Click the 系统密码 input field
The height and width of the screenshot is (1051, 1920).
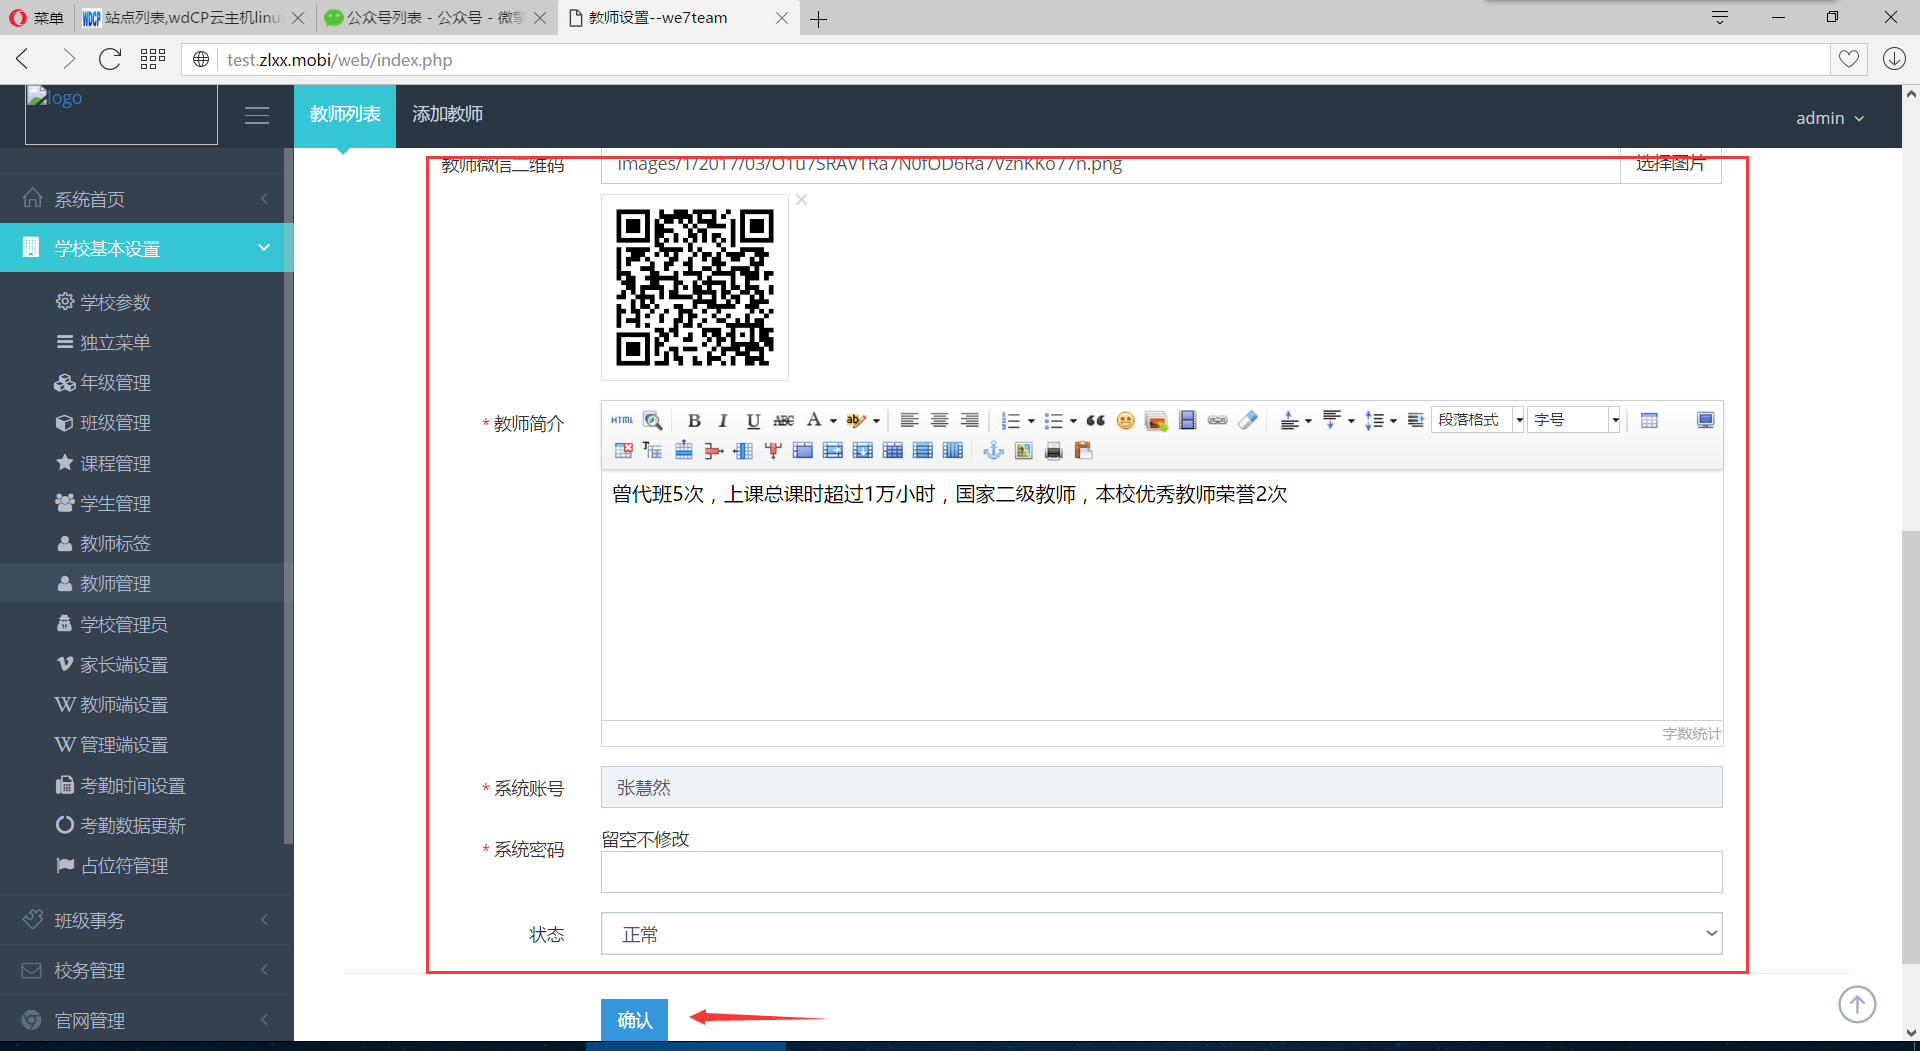[x=1161, y=872]
